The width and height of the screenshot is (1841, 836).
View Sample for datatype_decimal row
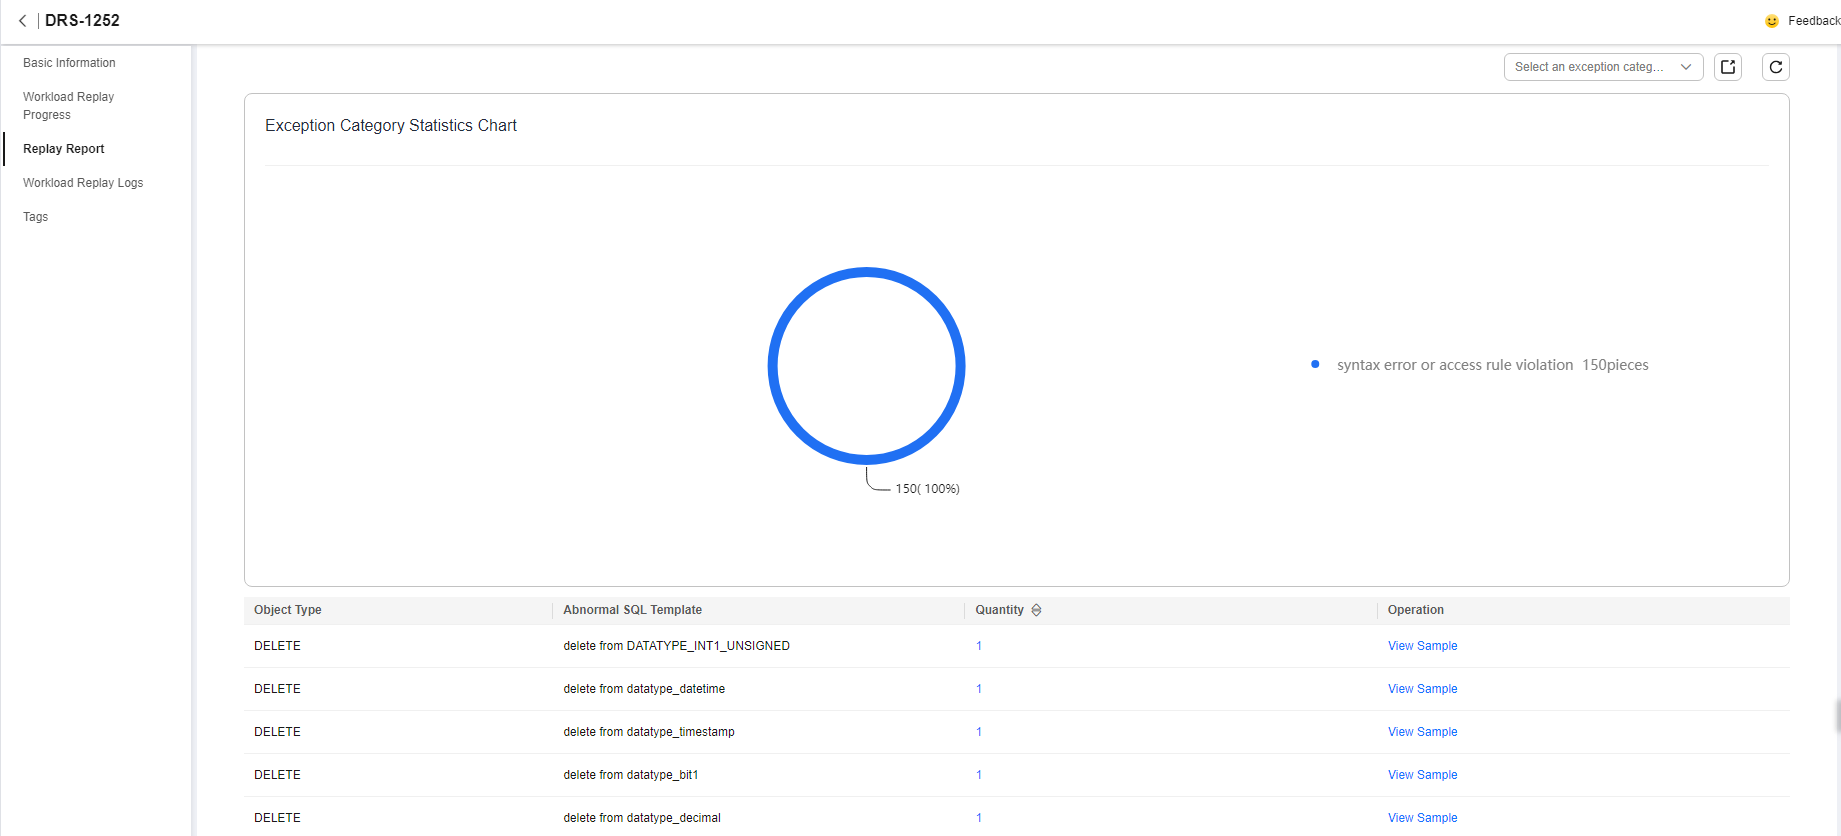pyautogui.click(x=1422, y=818)
